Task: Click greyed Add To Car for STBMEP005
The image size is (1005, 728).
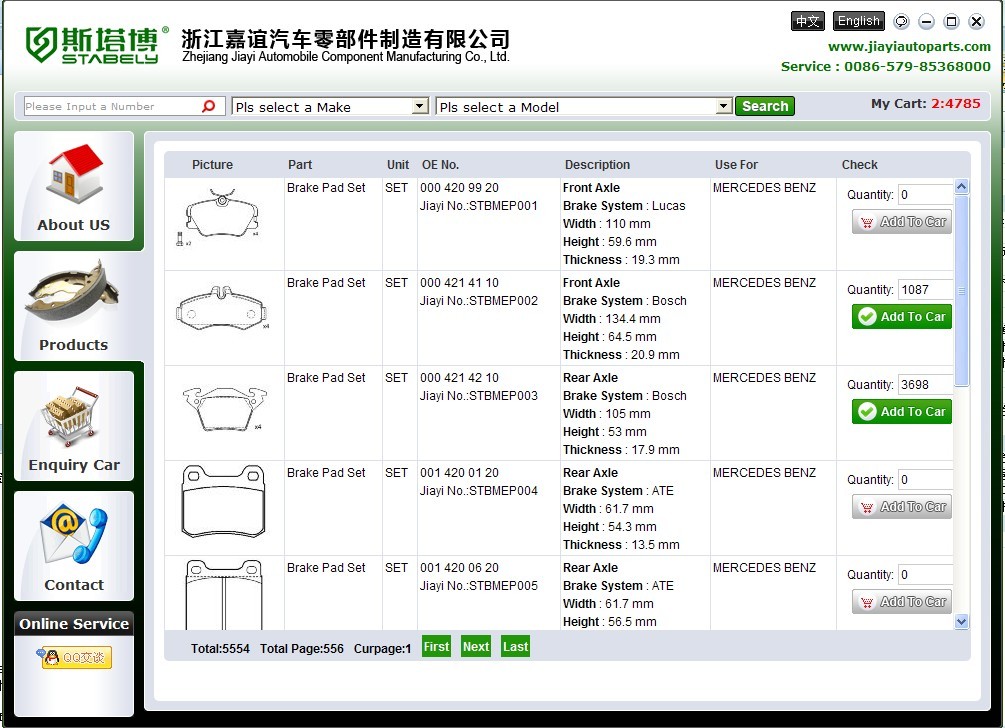Action: (x=902, y=602)
